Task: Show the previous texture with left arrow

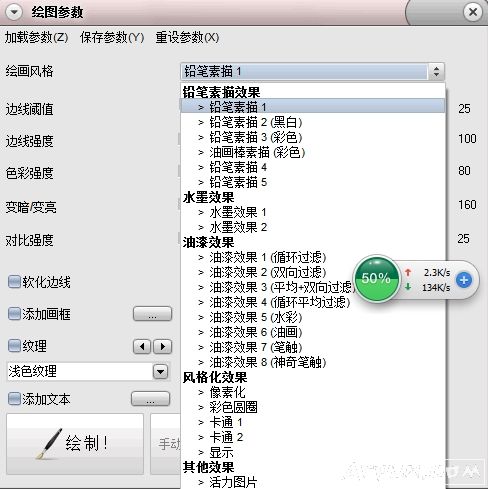Action: point(142,347)
